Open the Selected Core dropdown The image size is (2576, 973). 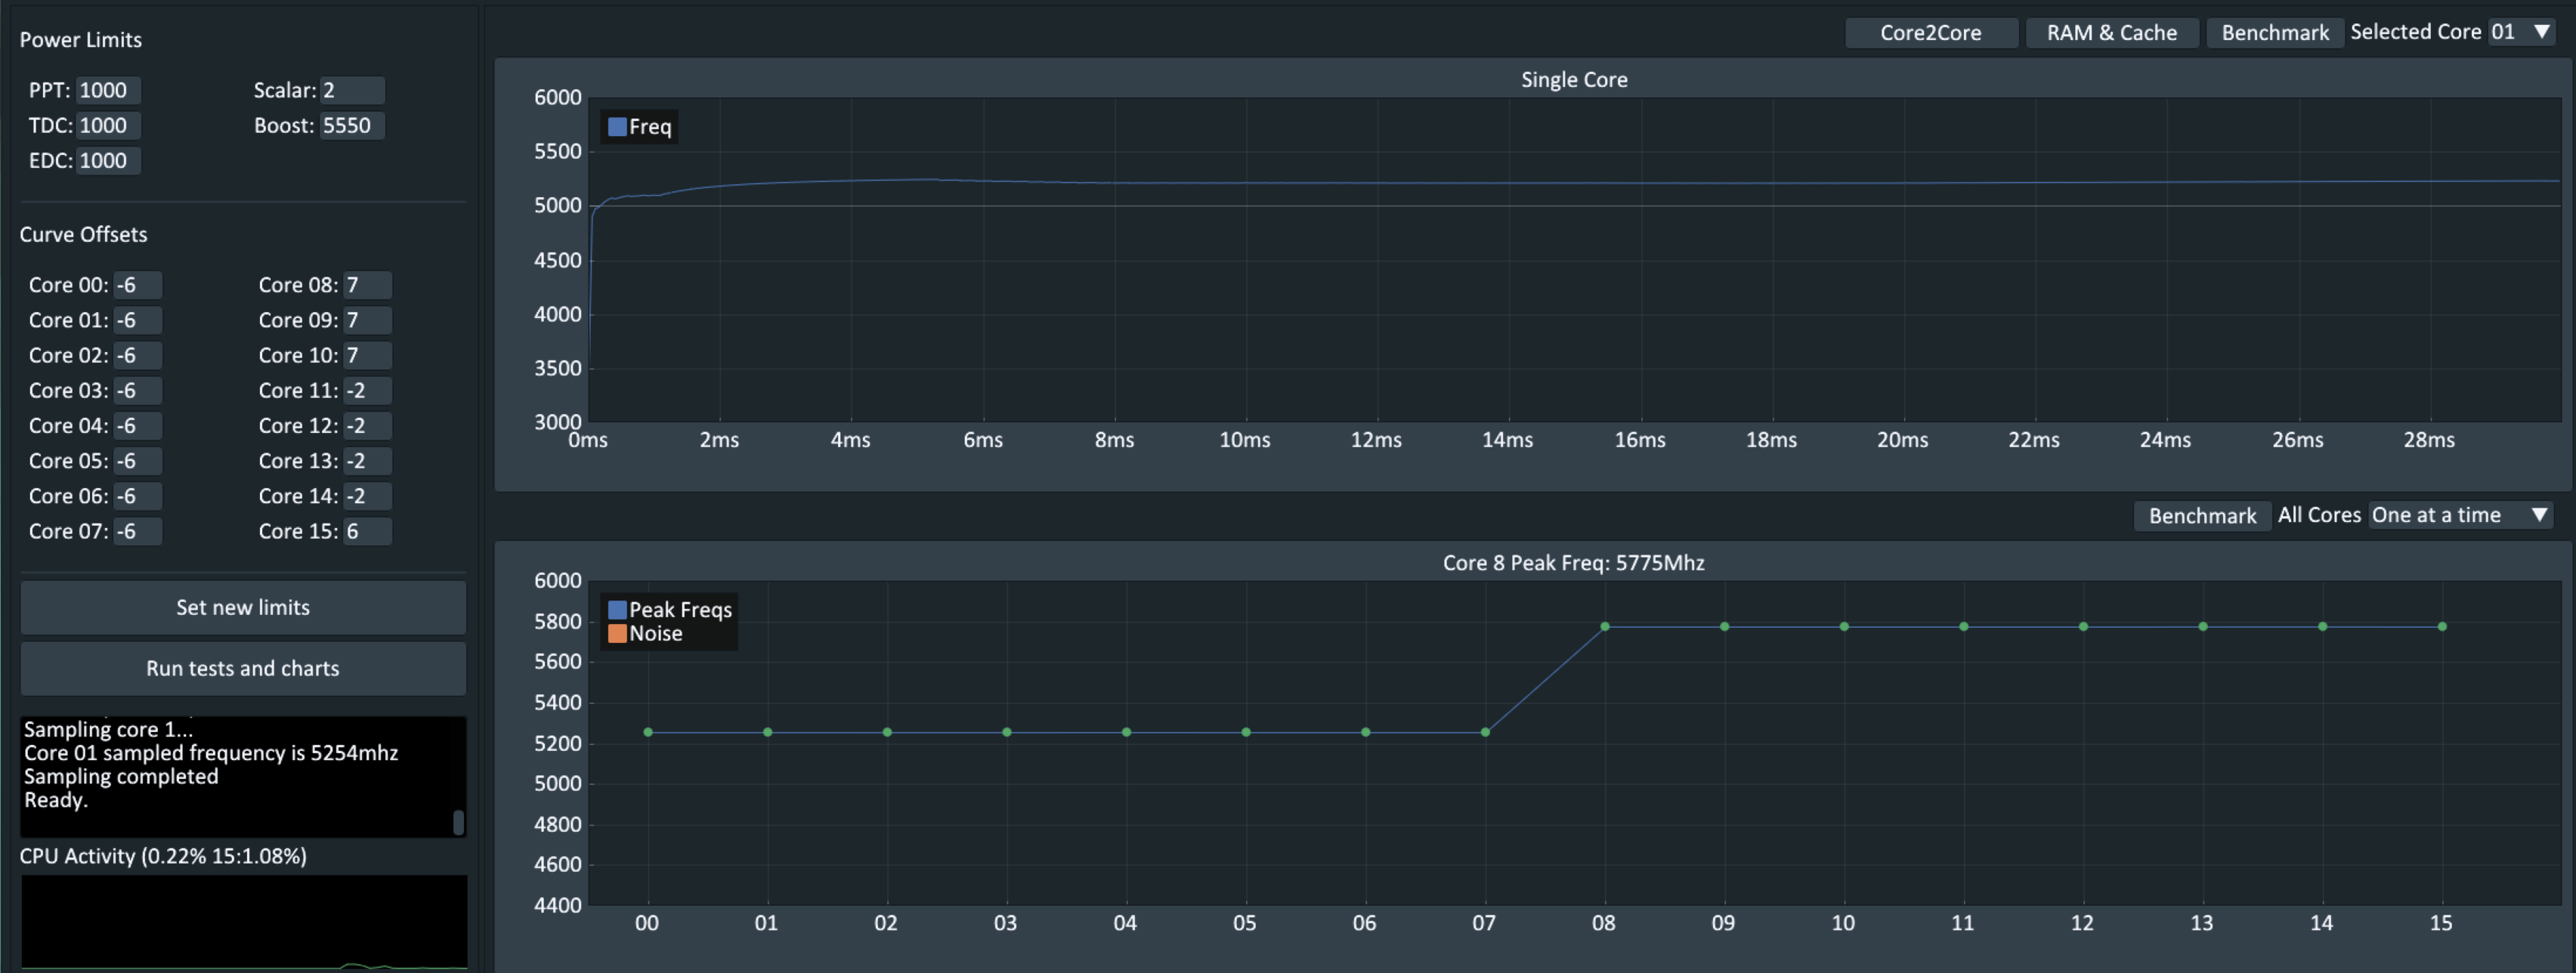pos(2521,32)
